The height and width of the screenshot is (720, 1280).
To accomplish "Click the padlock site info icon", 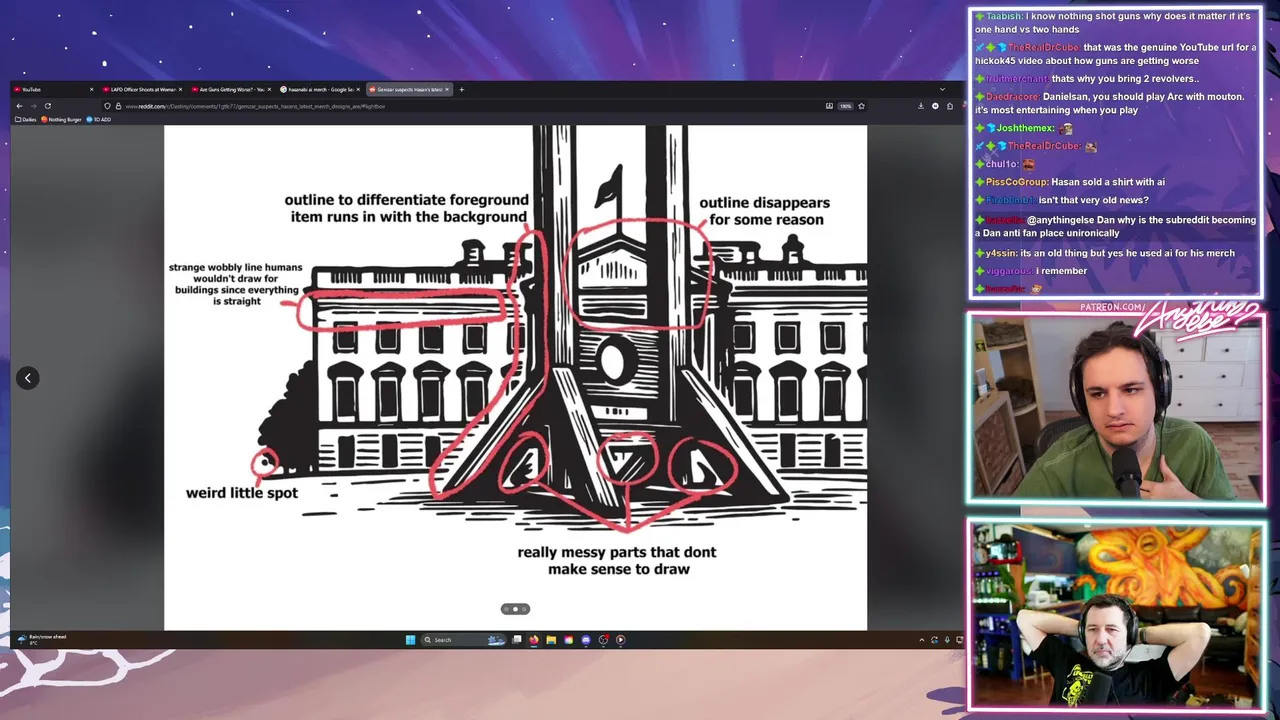I will pos(118,106).
